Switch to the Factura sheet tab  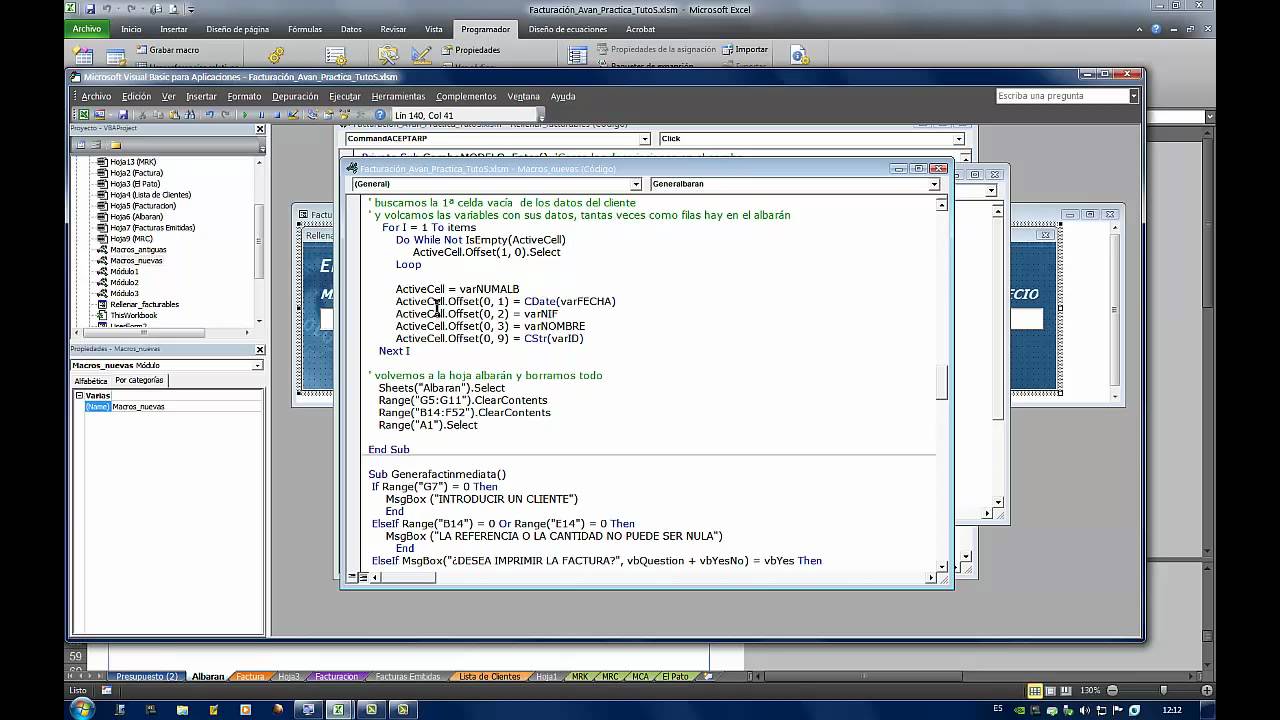250,677
